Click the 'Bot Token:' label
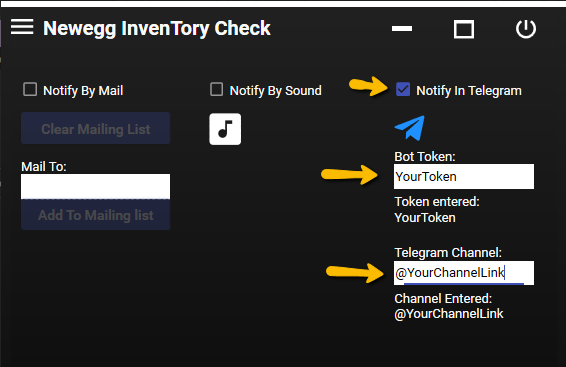 click(425, 157)
